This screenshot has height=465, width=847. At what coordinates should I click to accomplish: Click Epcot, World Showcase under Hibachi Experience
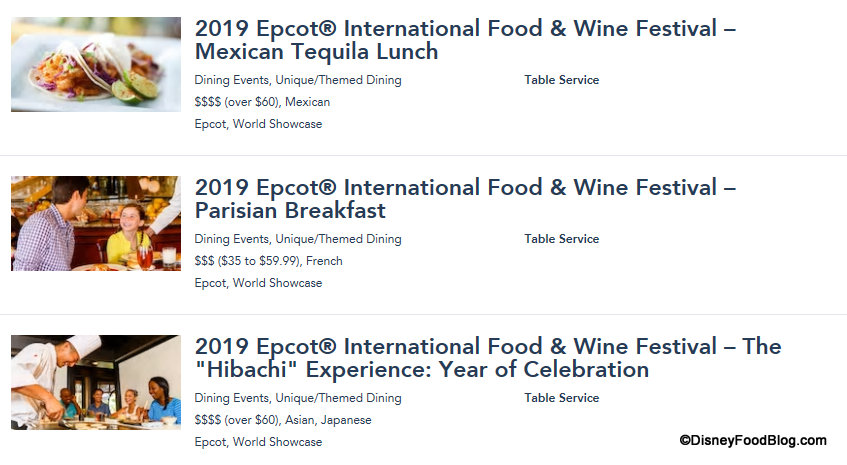(258, 442)
